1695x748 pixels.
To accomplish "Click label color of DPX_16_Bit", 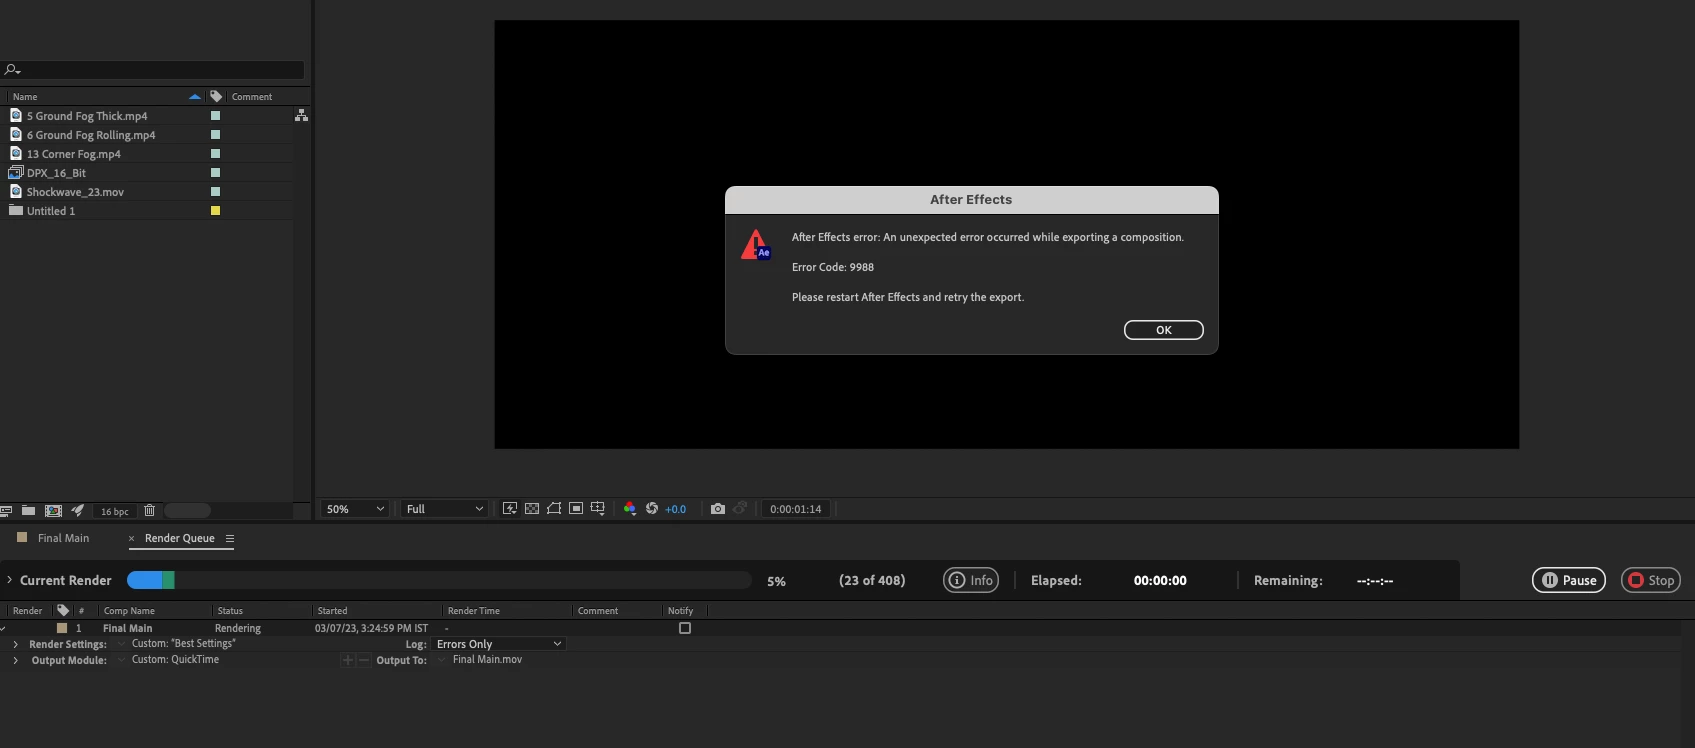I will 215,173.
